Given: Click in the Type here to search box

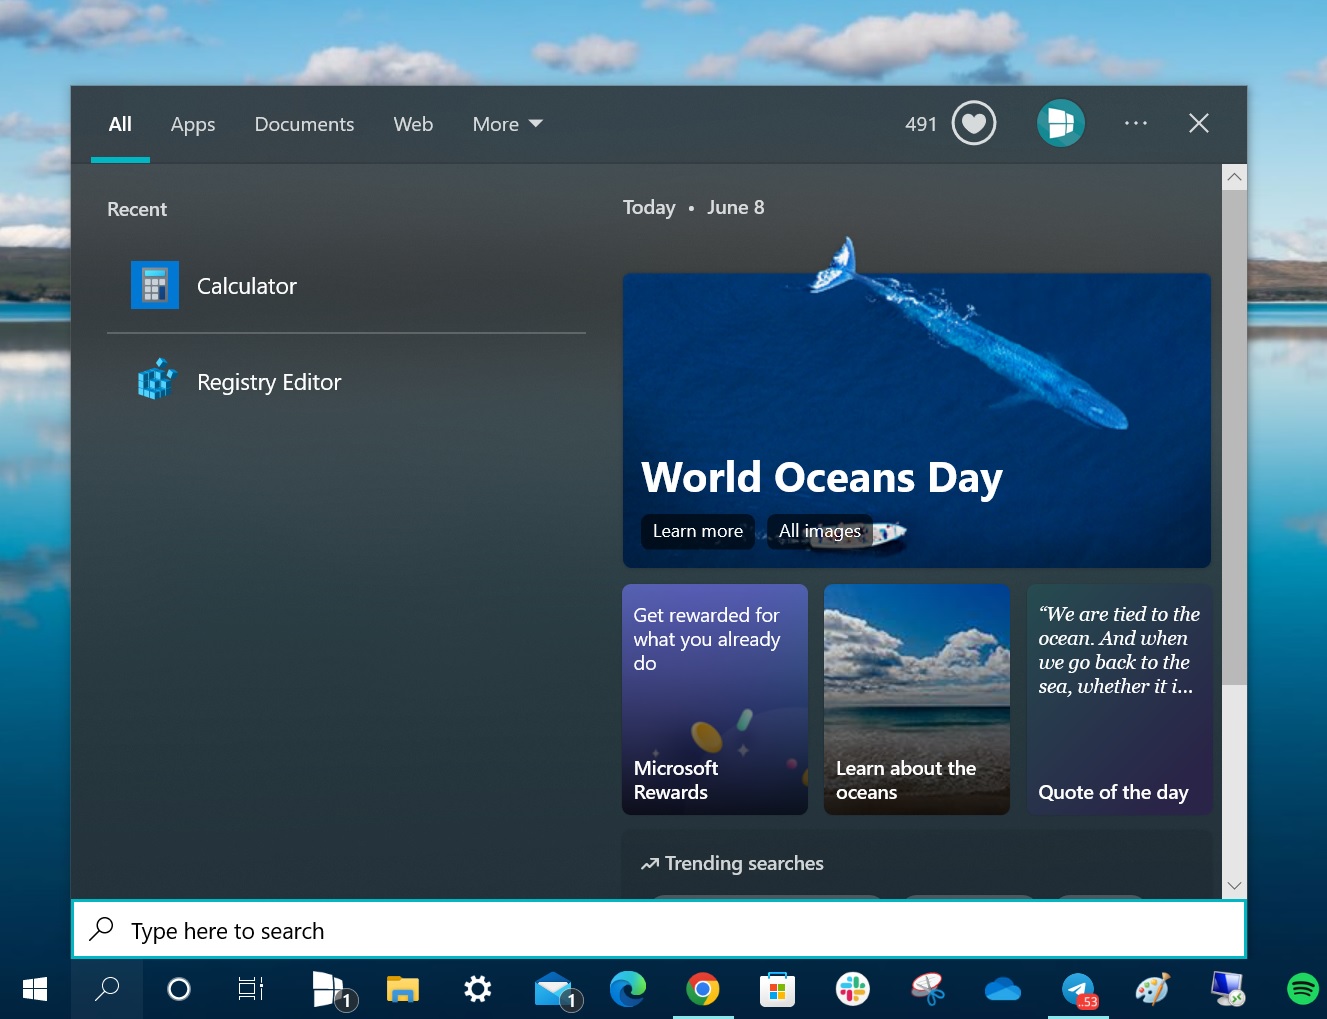Looking at the screenshot, I should (x=660, y=931).
